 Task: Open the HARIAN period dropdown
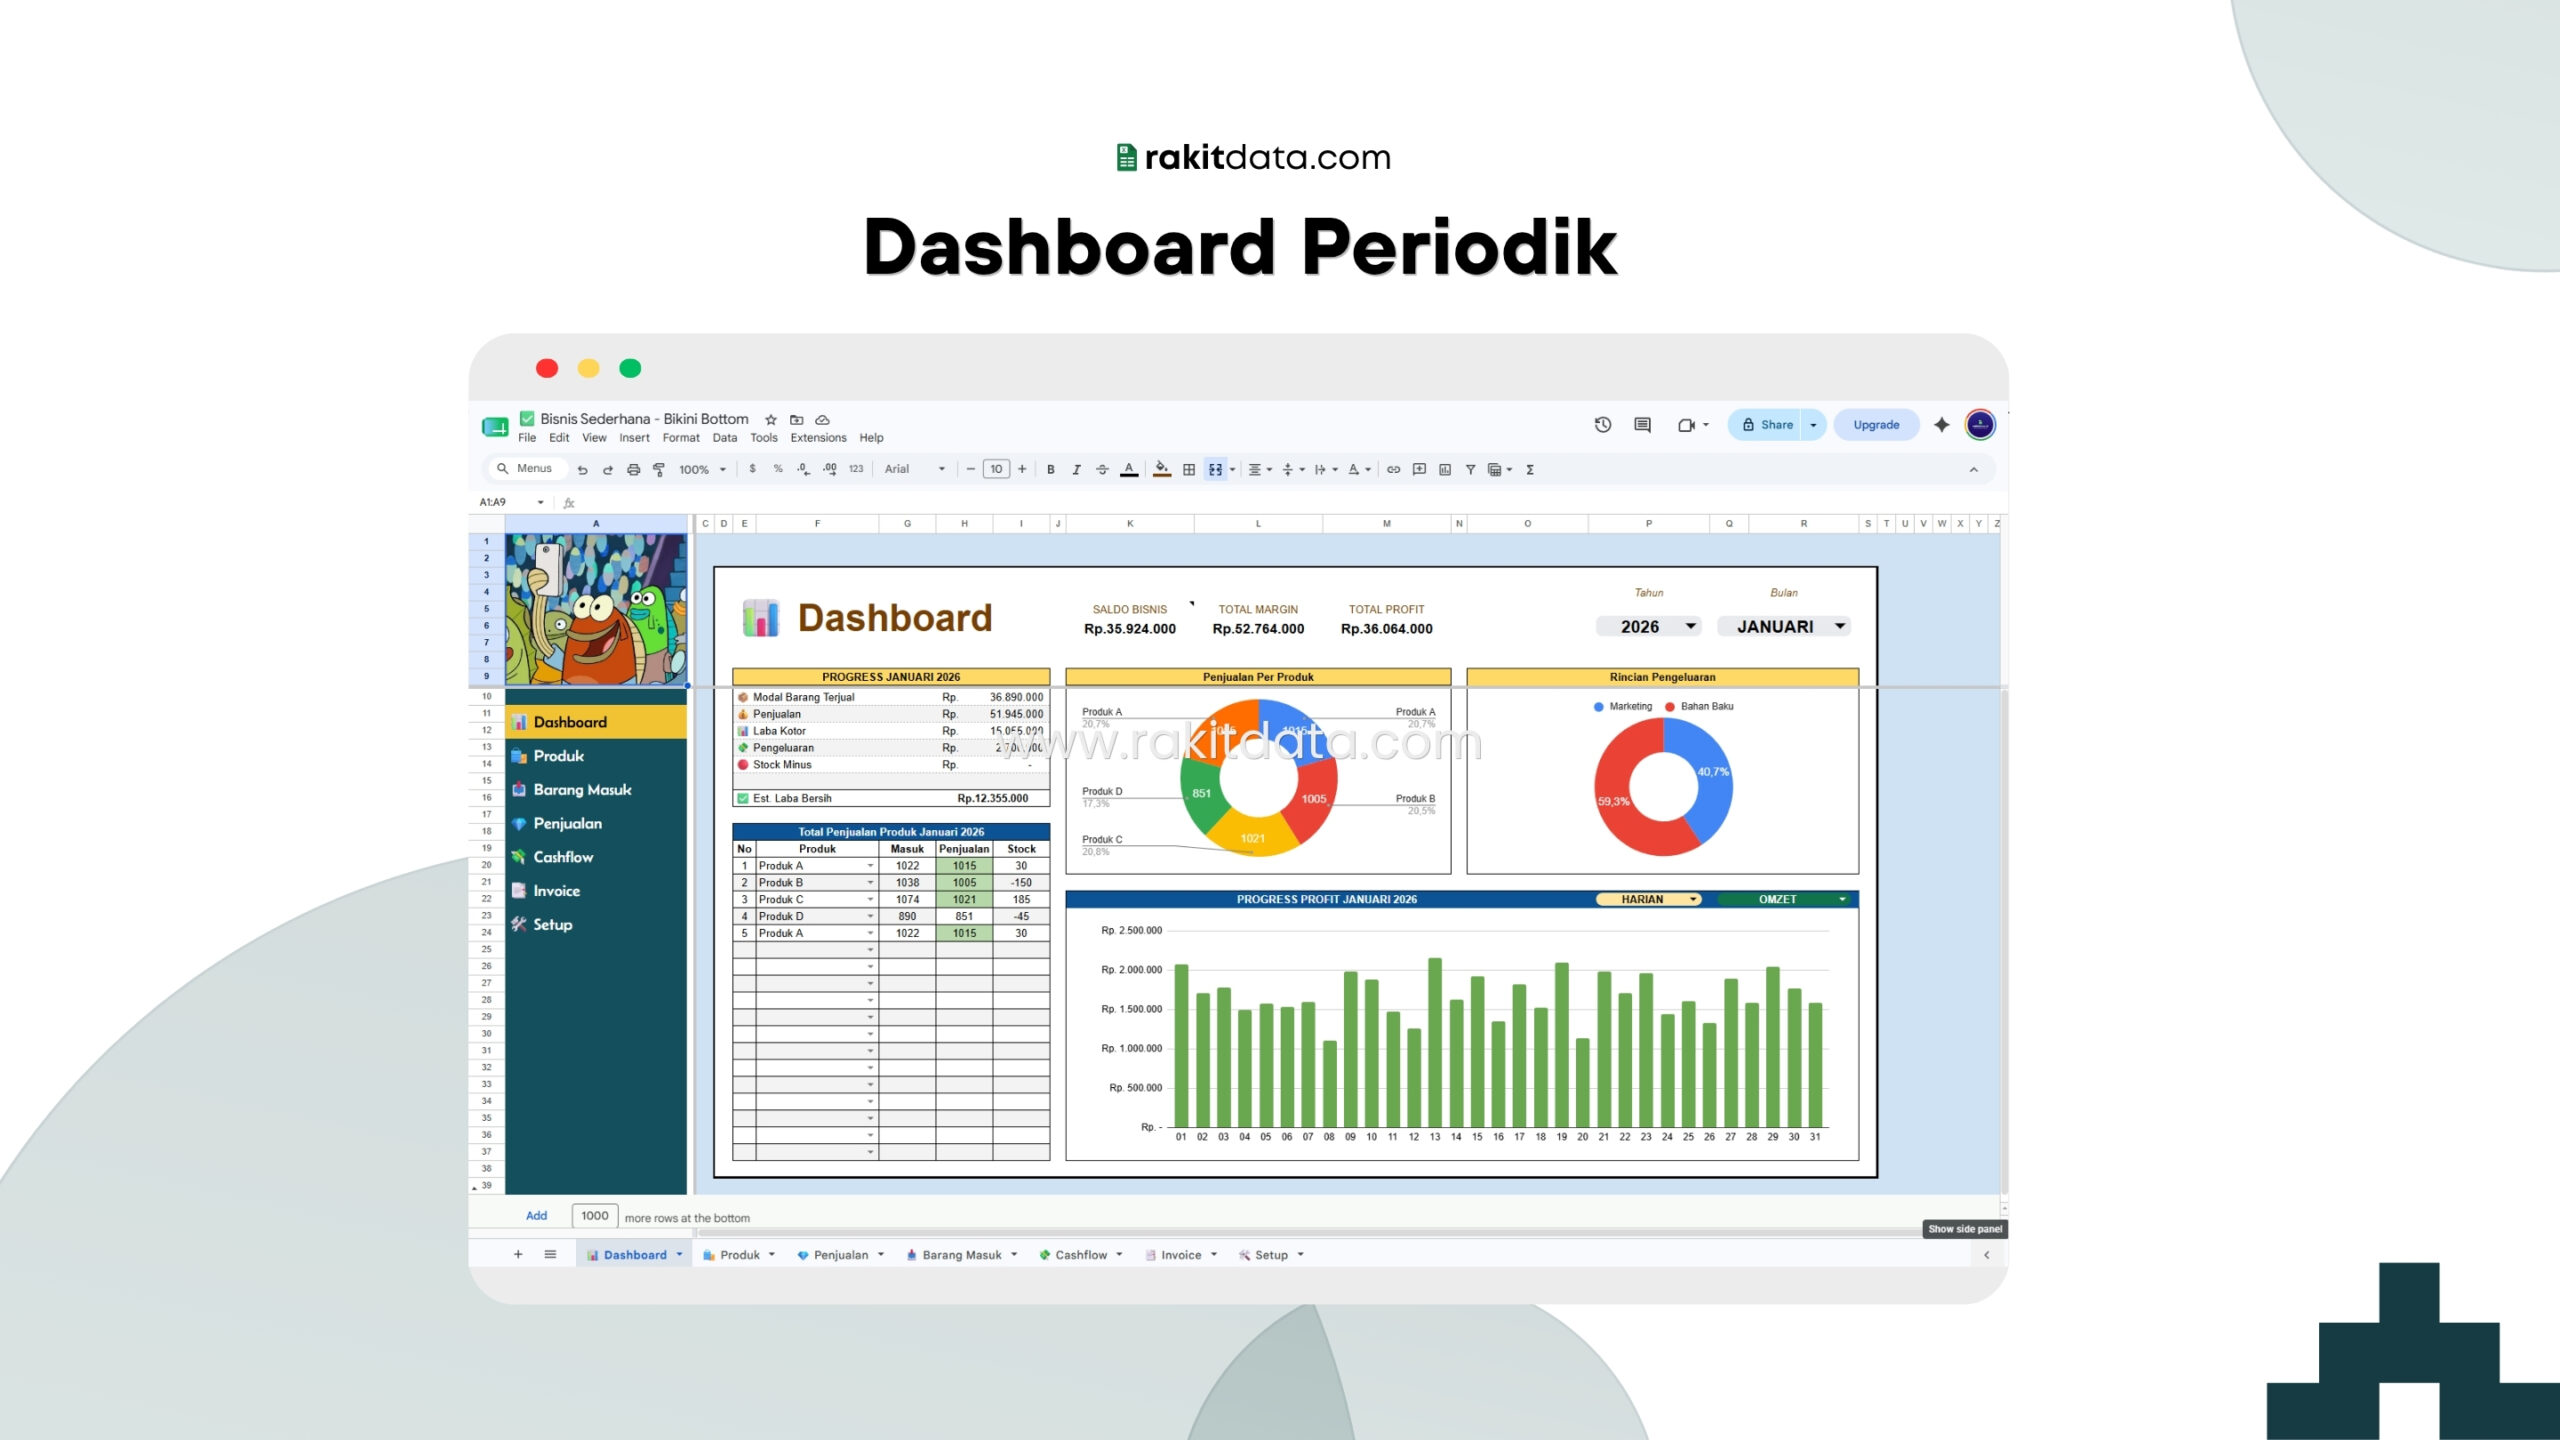pyautogui.click(x=1648, y=900)
